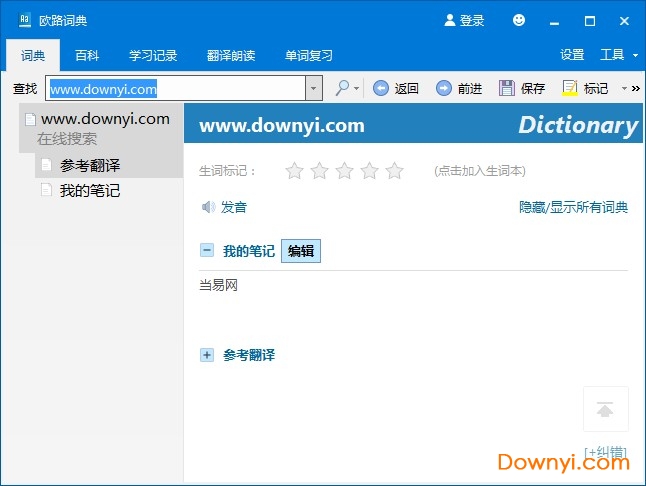Click the www.downyi.com entry title header
This screenshot has width=646, height=486.
coord(282,125)
